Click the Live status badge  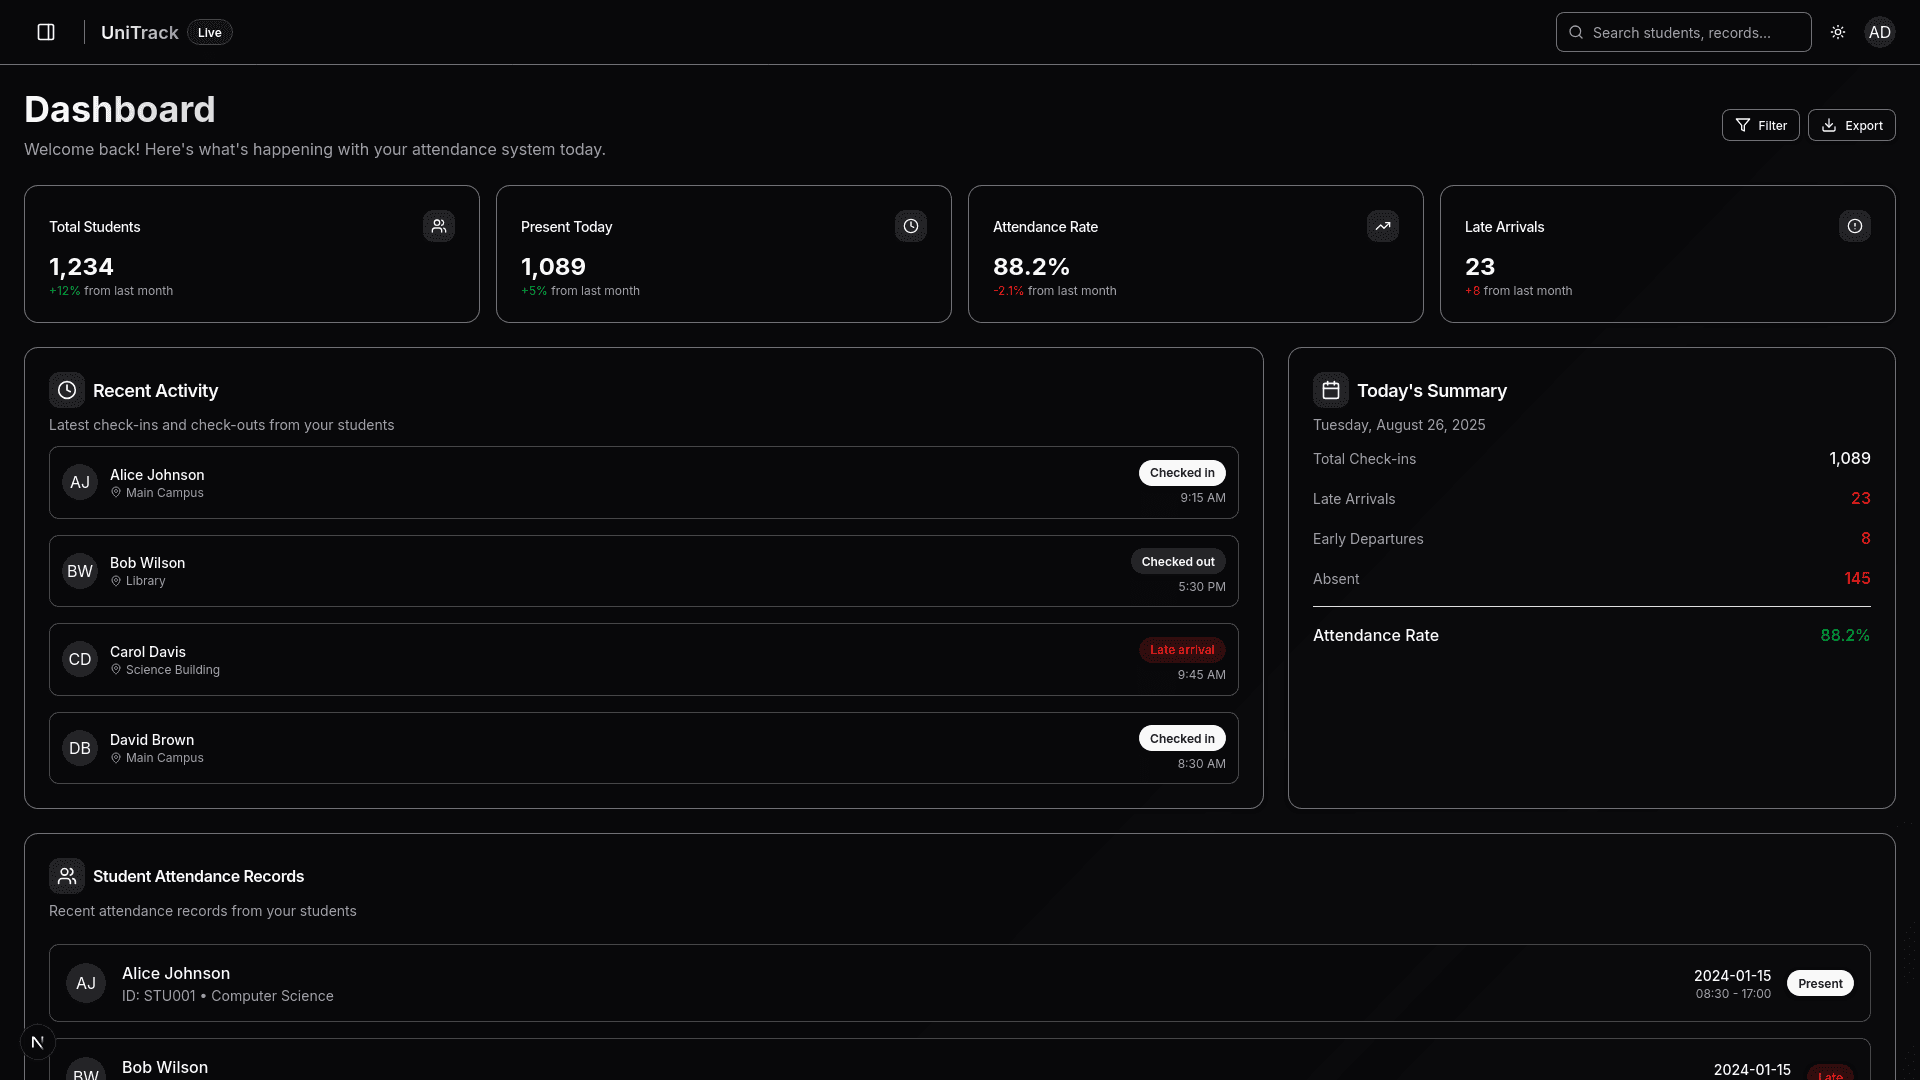[x=210, y=32]
